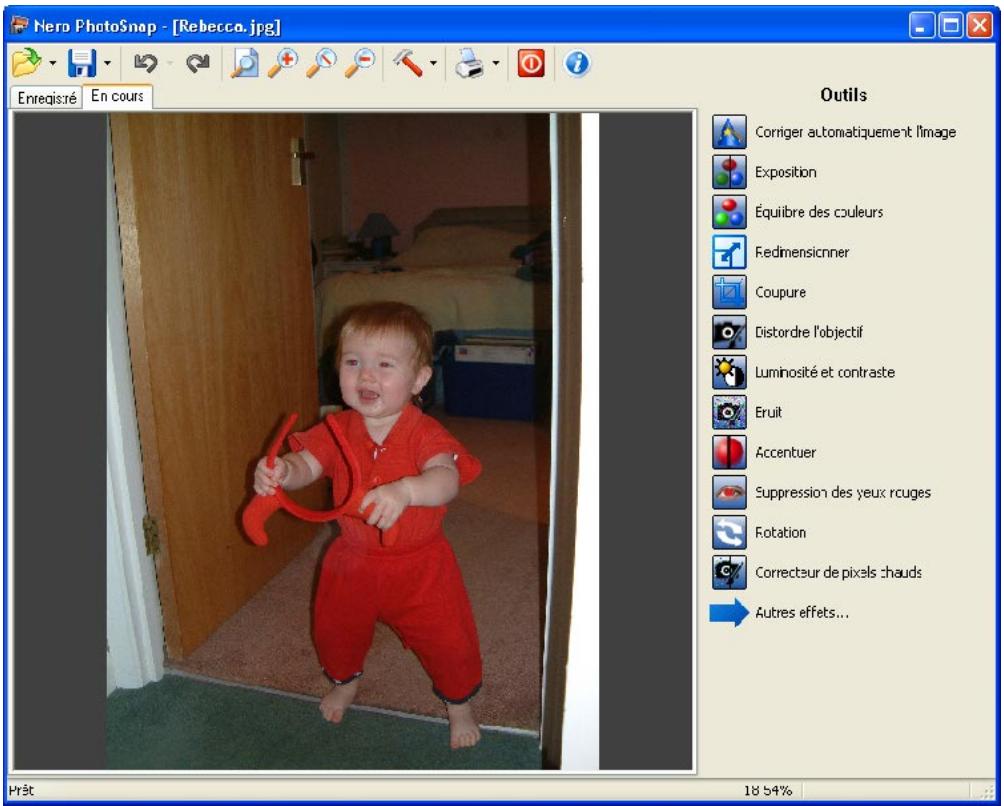Click the open file folder icon
The image size is (1004, 806).
[x=27, y=63]
